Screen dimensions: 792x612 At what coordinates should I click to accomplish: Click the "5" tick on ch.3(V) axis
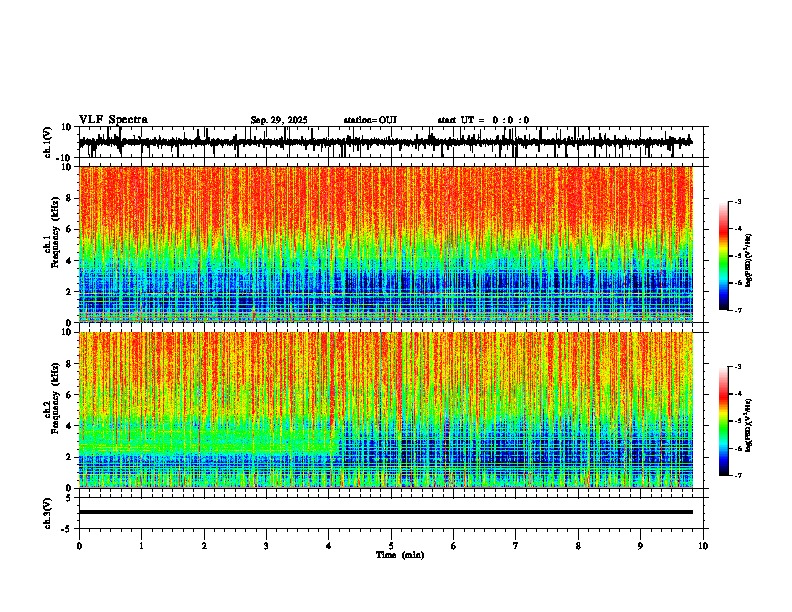[69, 497]
